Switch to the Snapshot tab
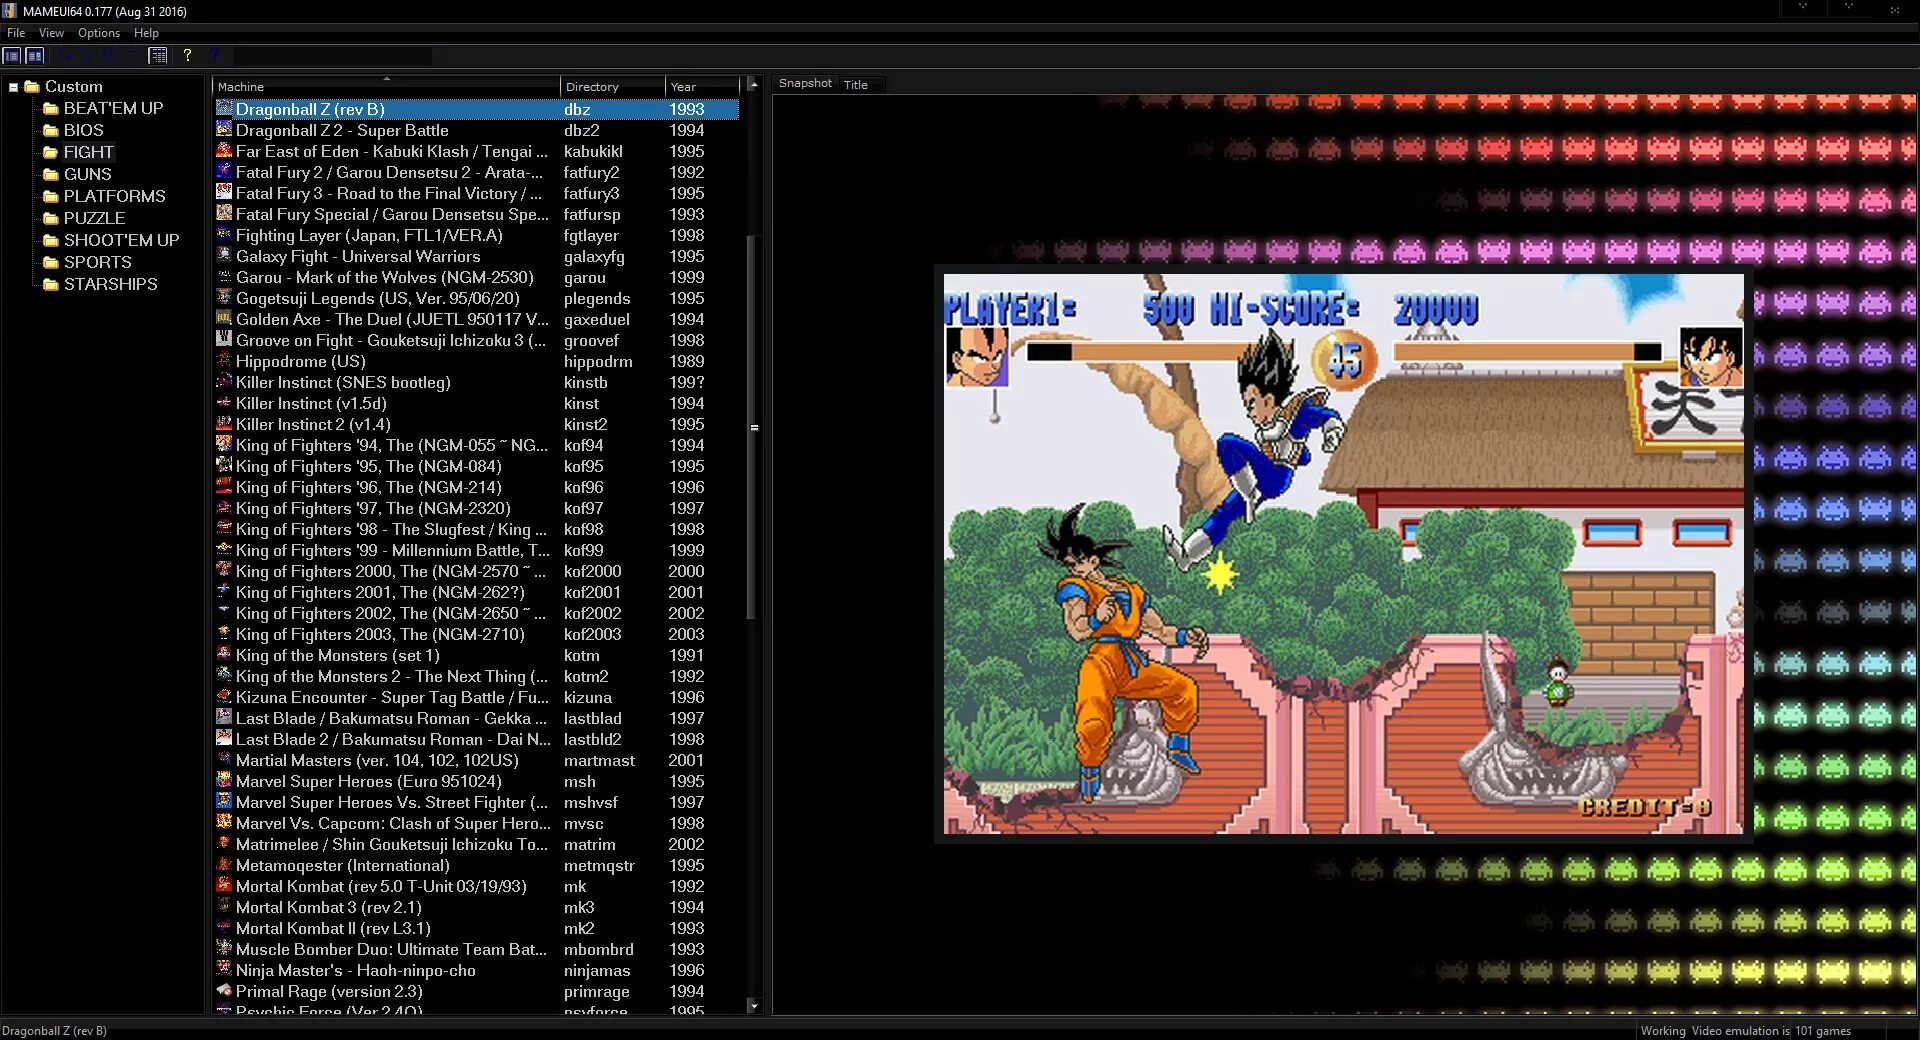Viewport: 1920px width, 1040px height. (x=805, y=84)
